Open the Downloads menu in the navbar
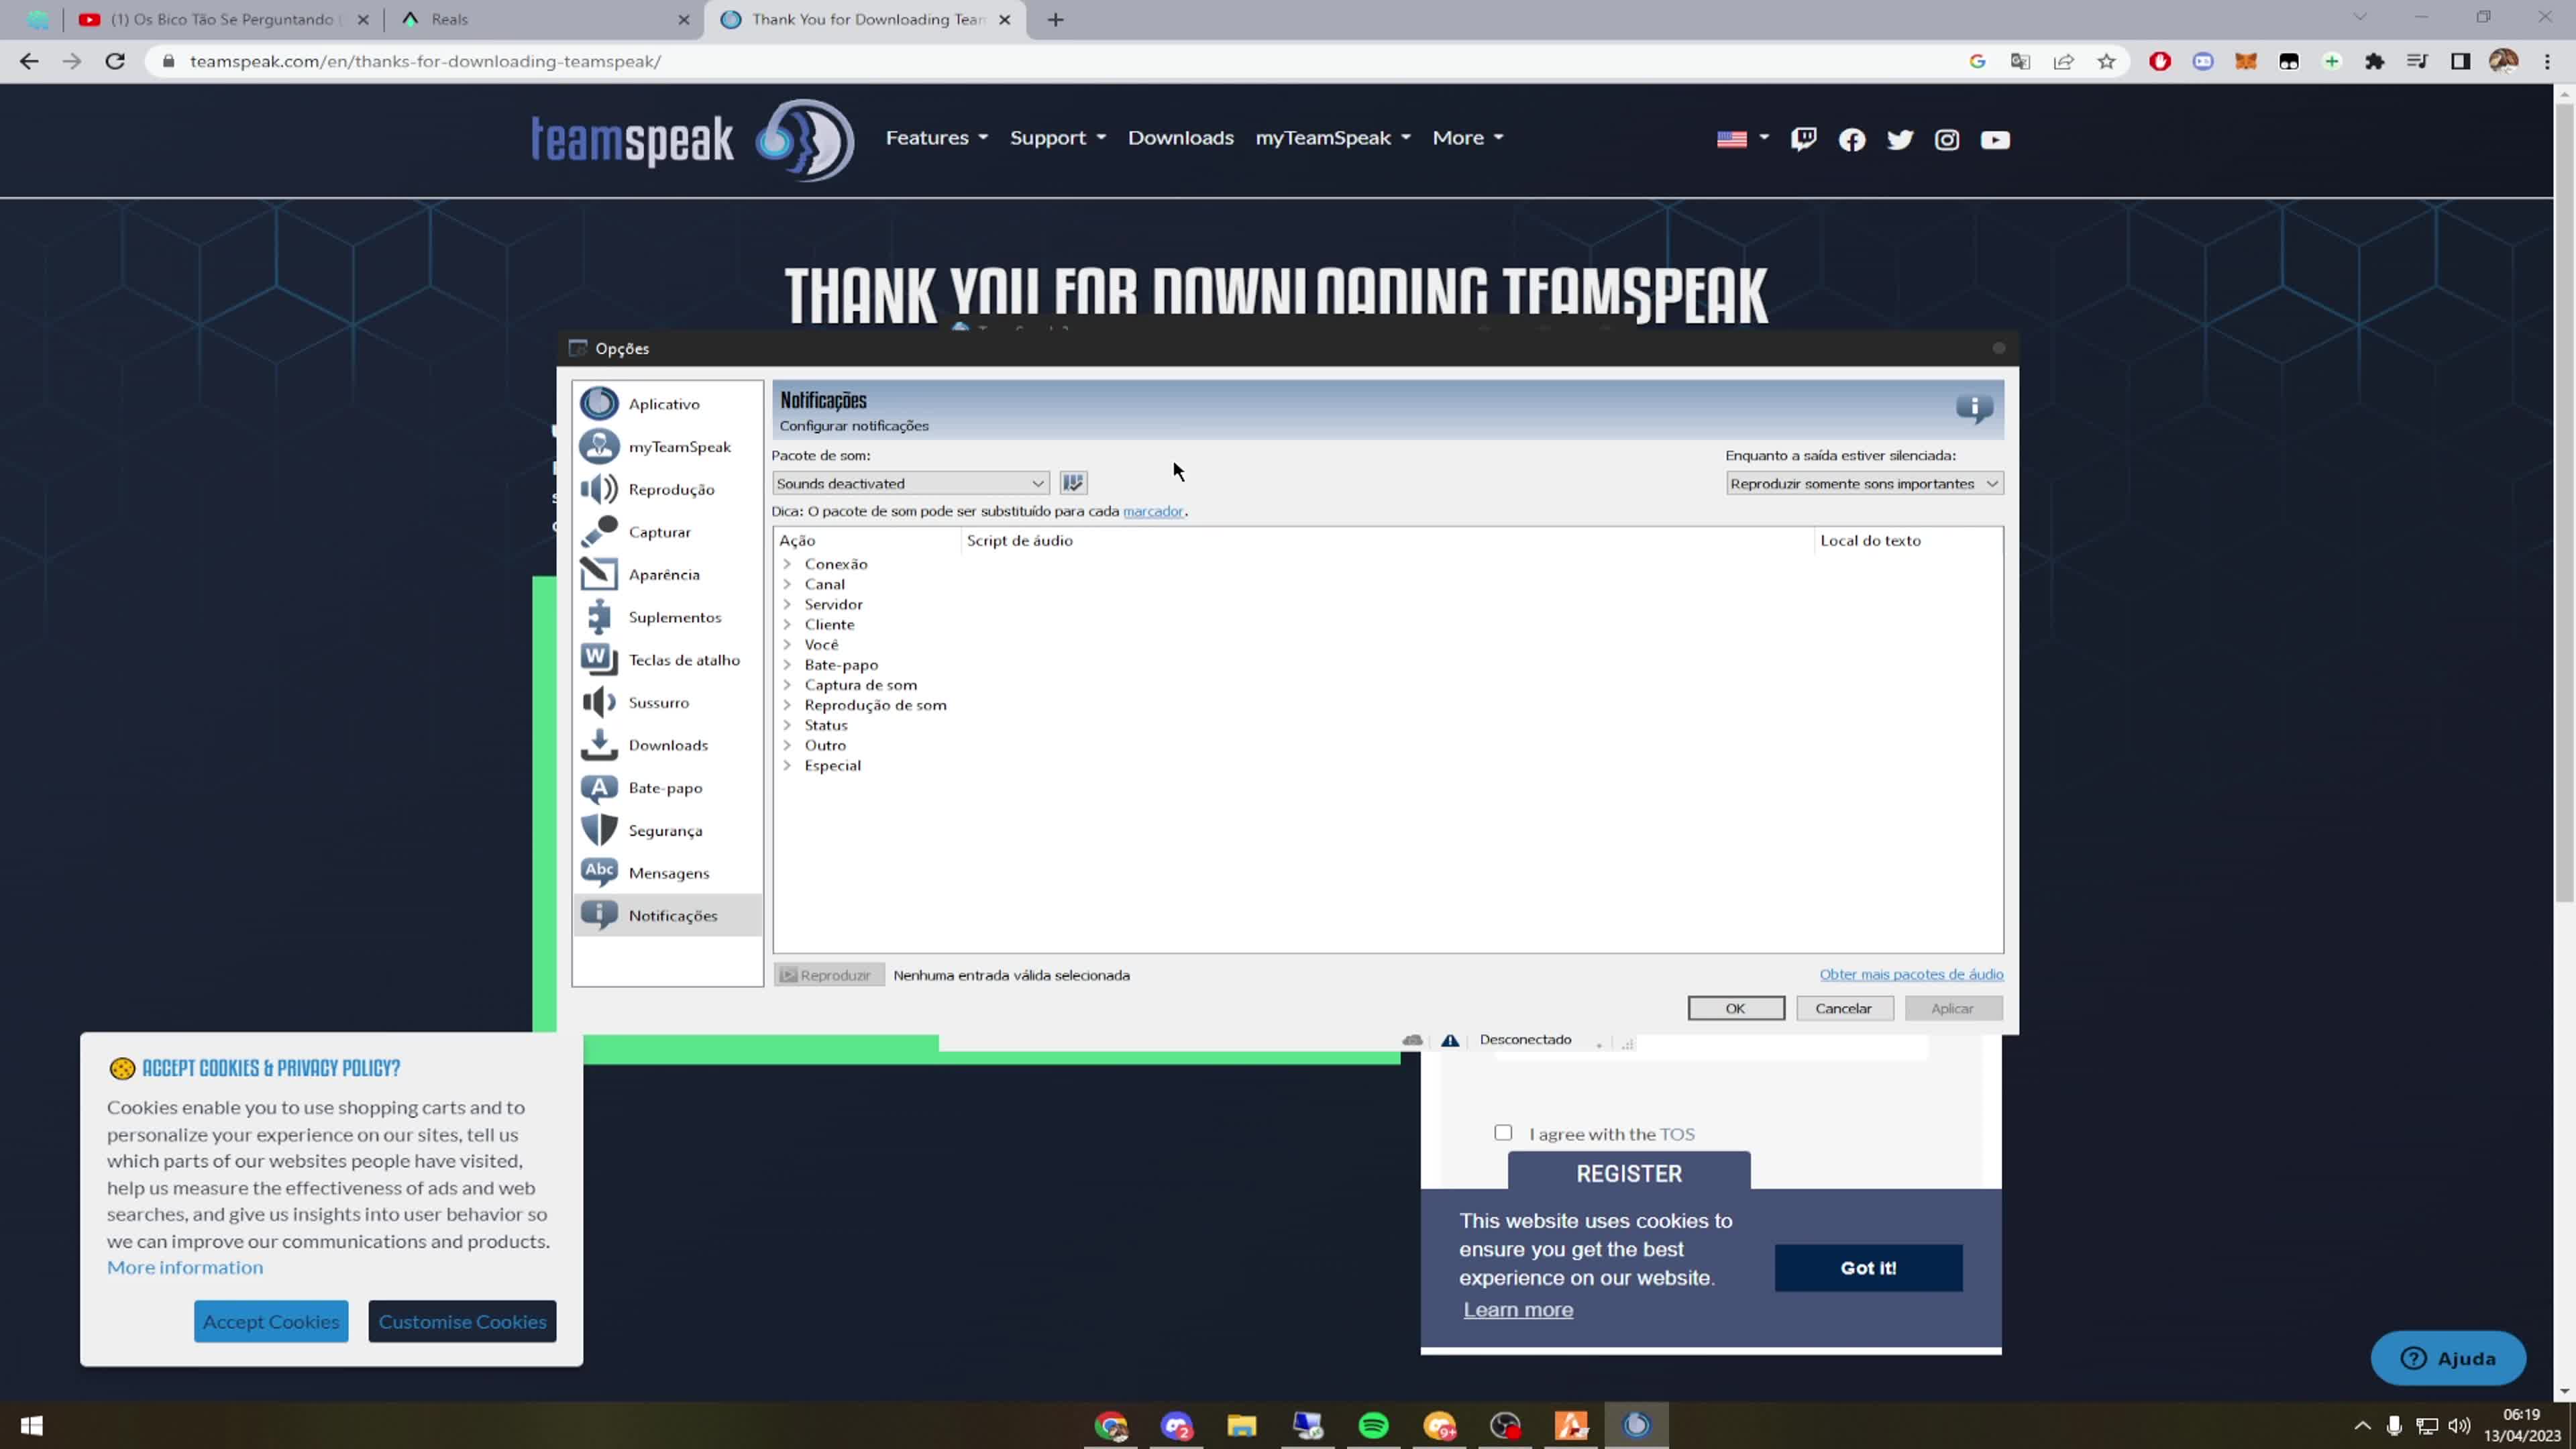 click(1180, 137)
